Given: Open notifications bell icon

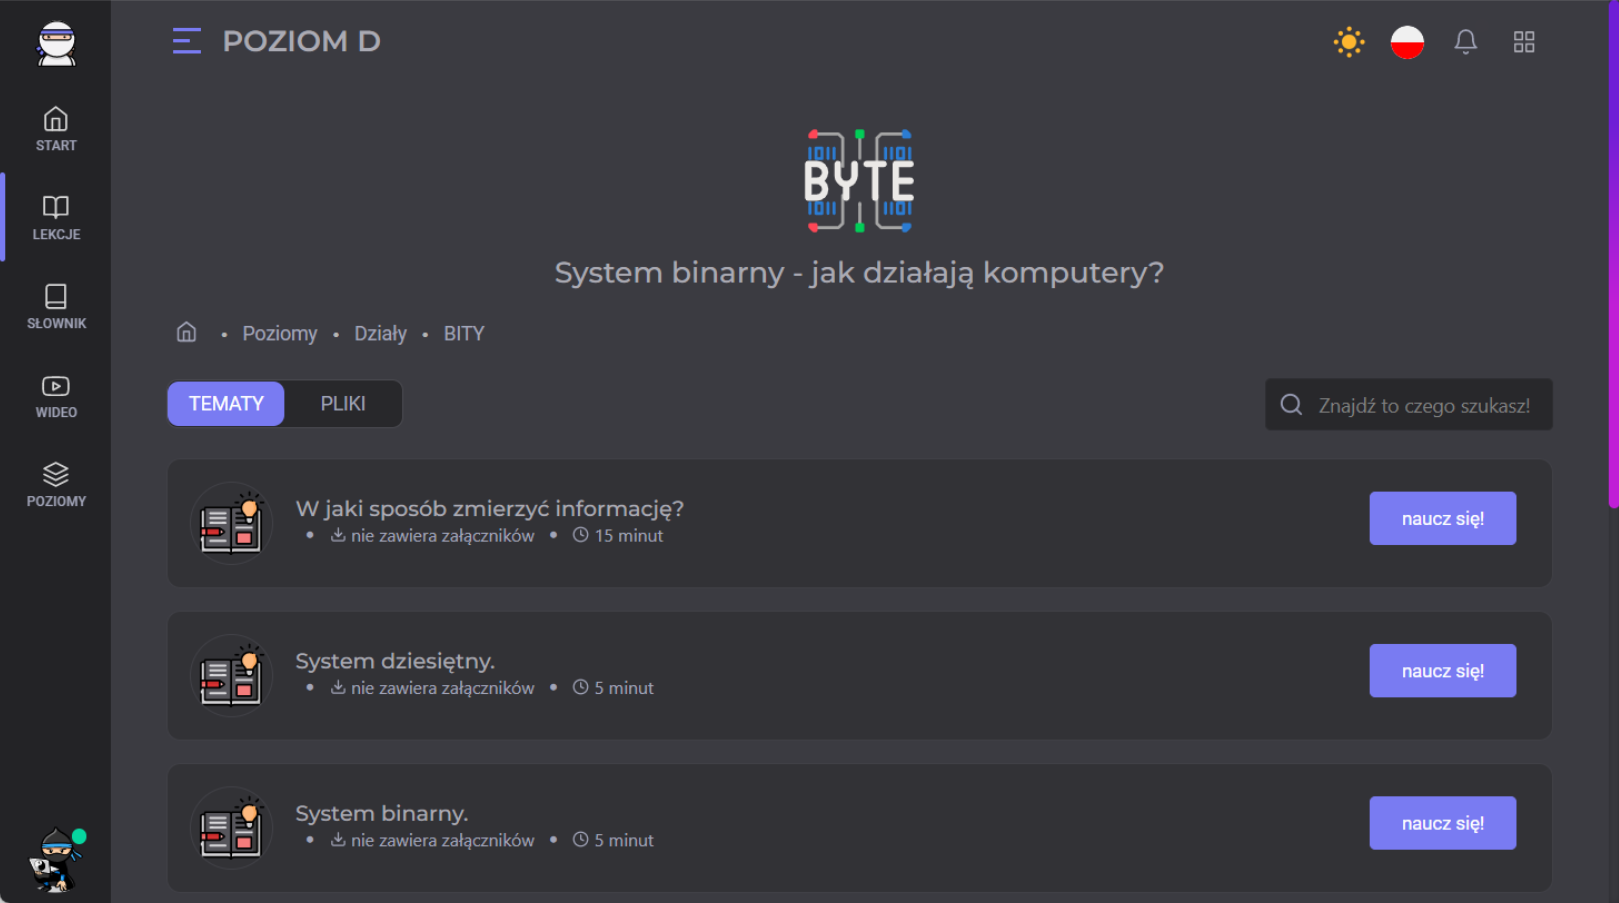Looking at the screenshot, I should (x=1465, y=42).
